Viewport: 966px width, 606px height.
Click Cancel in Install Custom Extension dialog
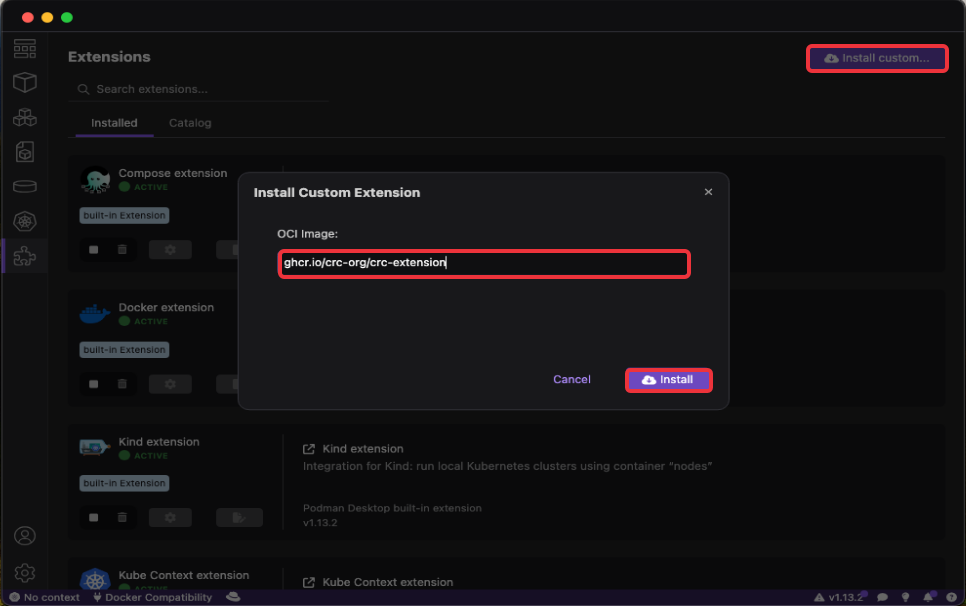point(571,379)
